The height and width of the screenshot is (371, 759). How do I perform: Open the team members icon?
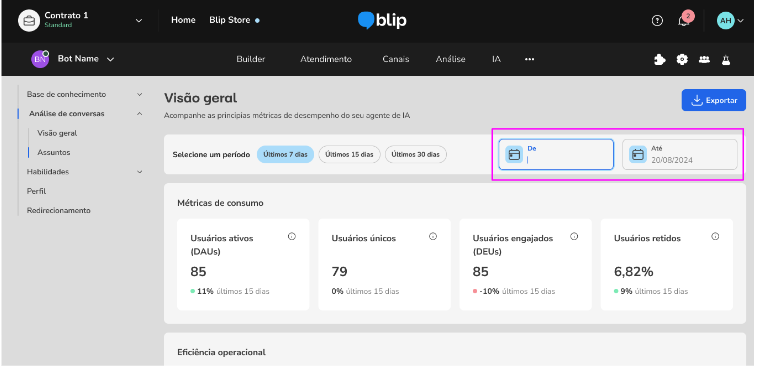pyautogui.click(x=704, y=60)
